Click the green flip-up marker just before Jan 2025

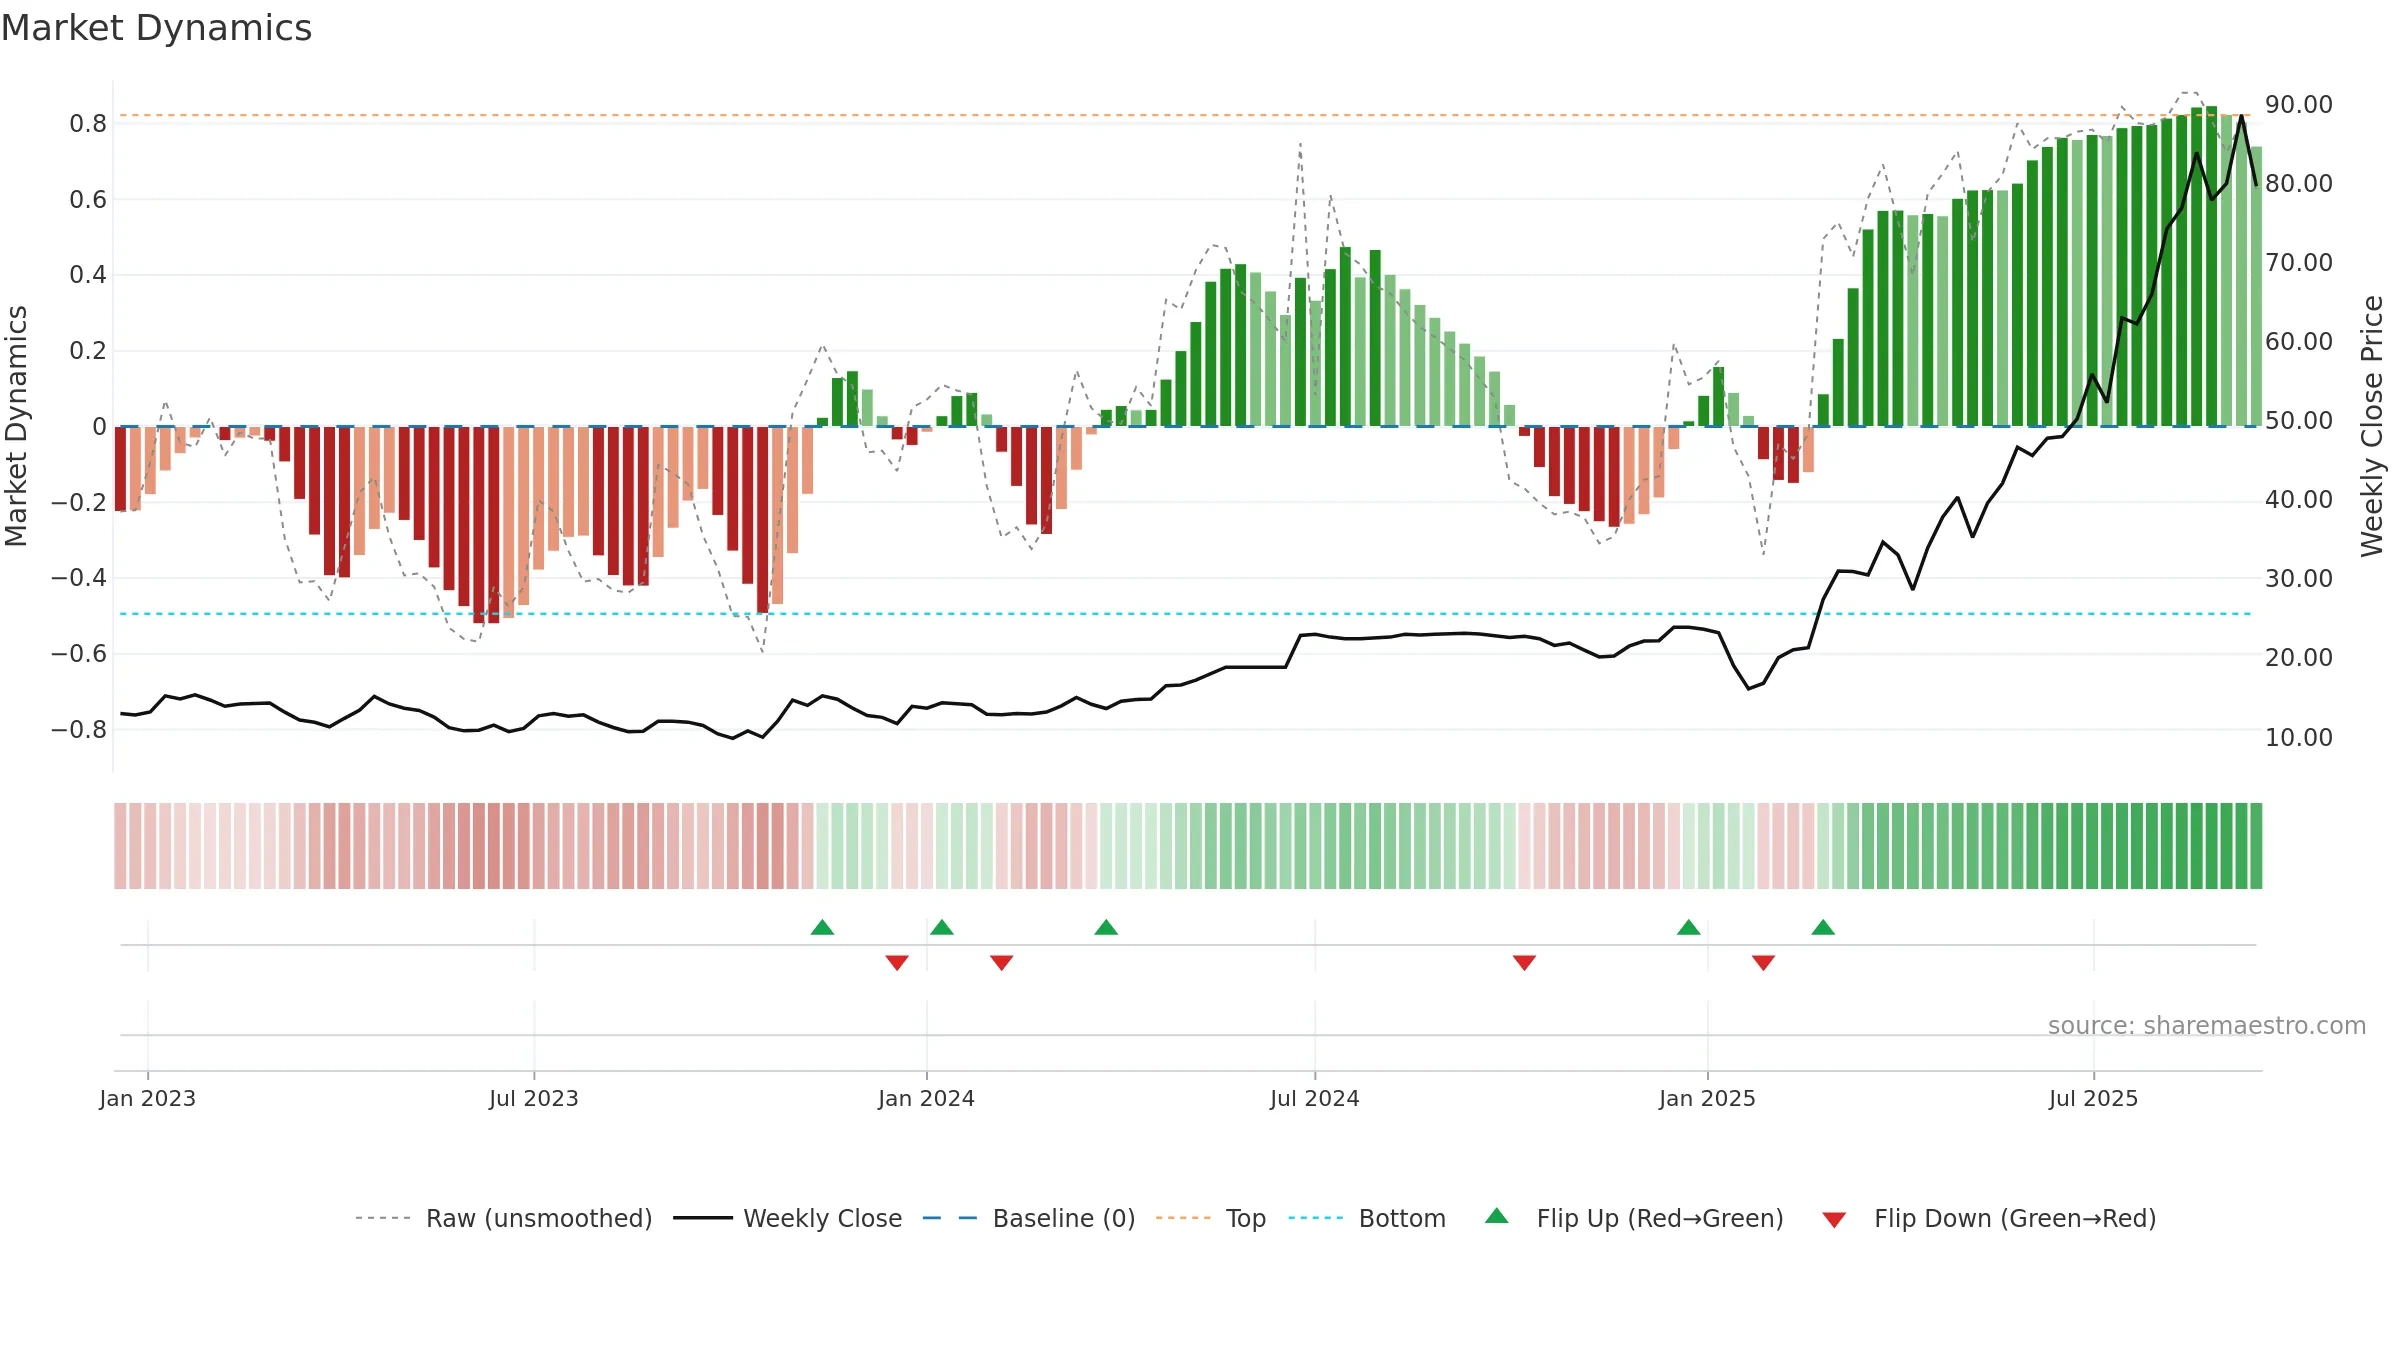click(x=1689, y=927)
